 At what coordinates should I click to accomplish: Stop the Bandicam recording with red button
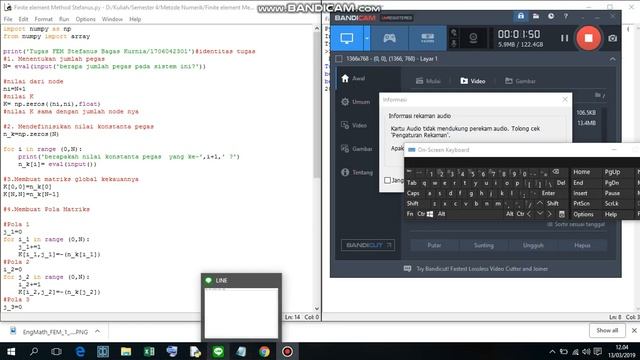tap(588, 38)
